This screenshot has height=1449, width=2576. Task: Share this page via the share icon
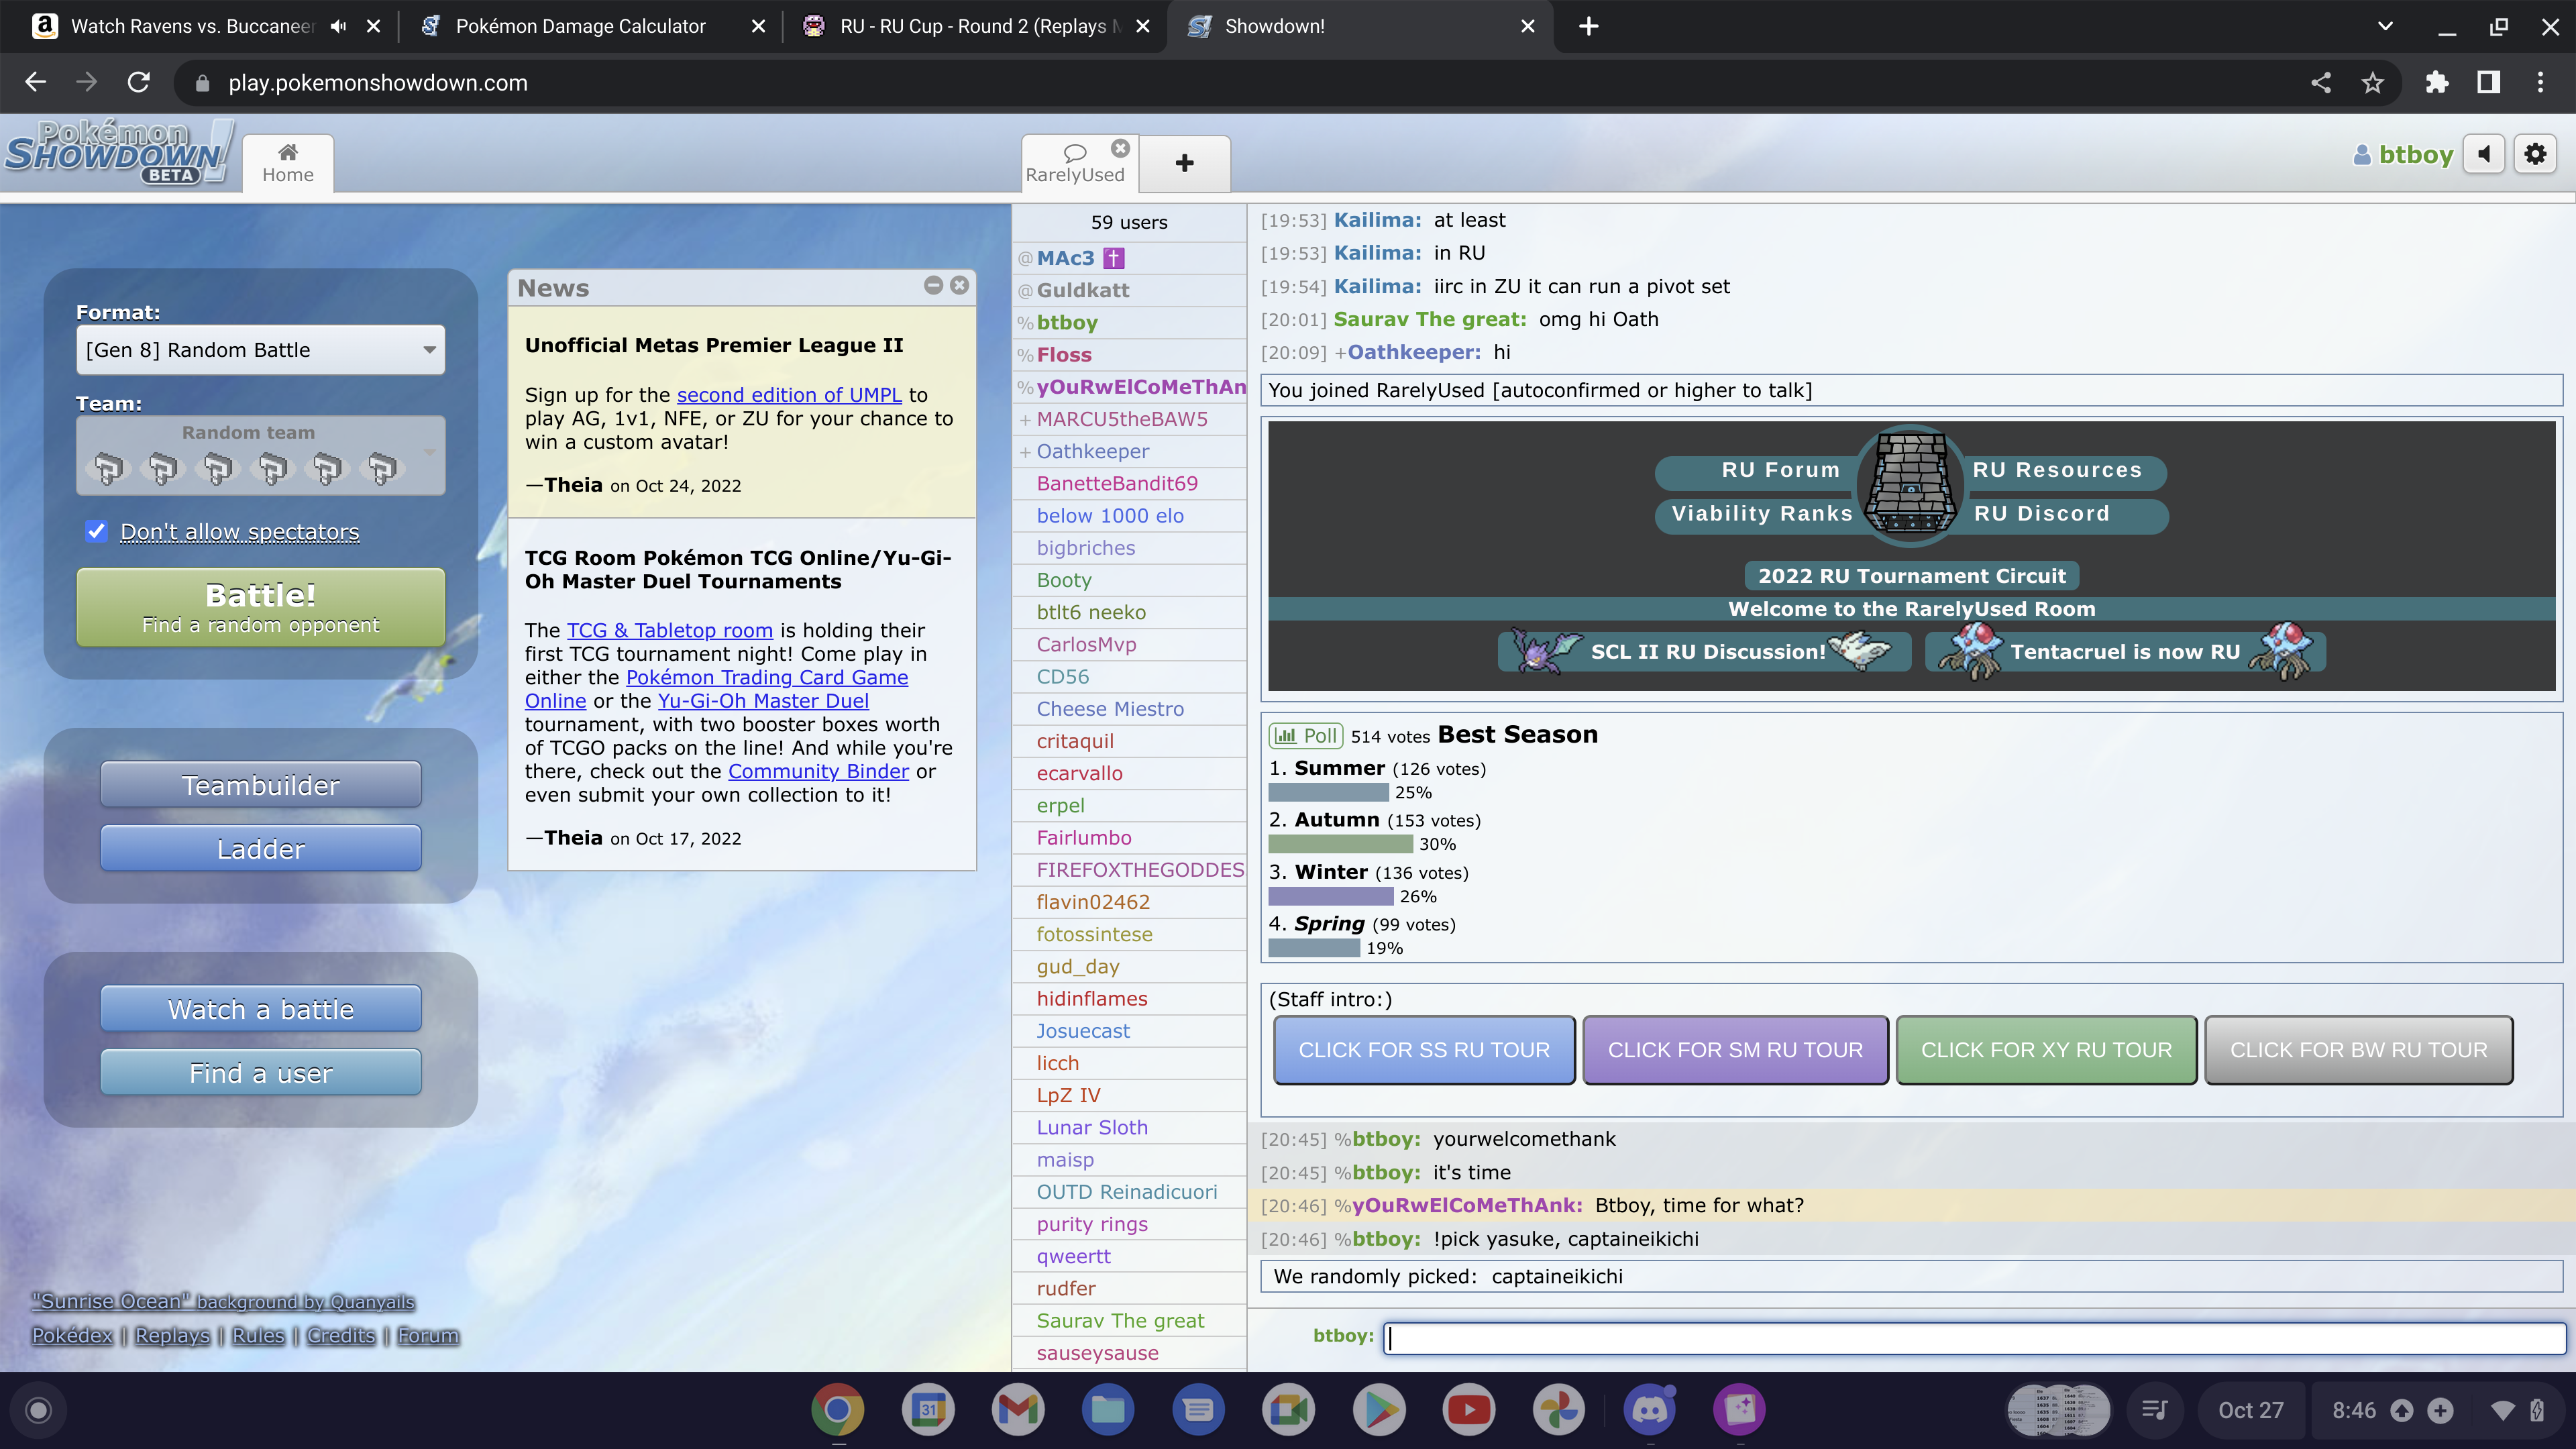click(x=2321, y=83)
